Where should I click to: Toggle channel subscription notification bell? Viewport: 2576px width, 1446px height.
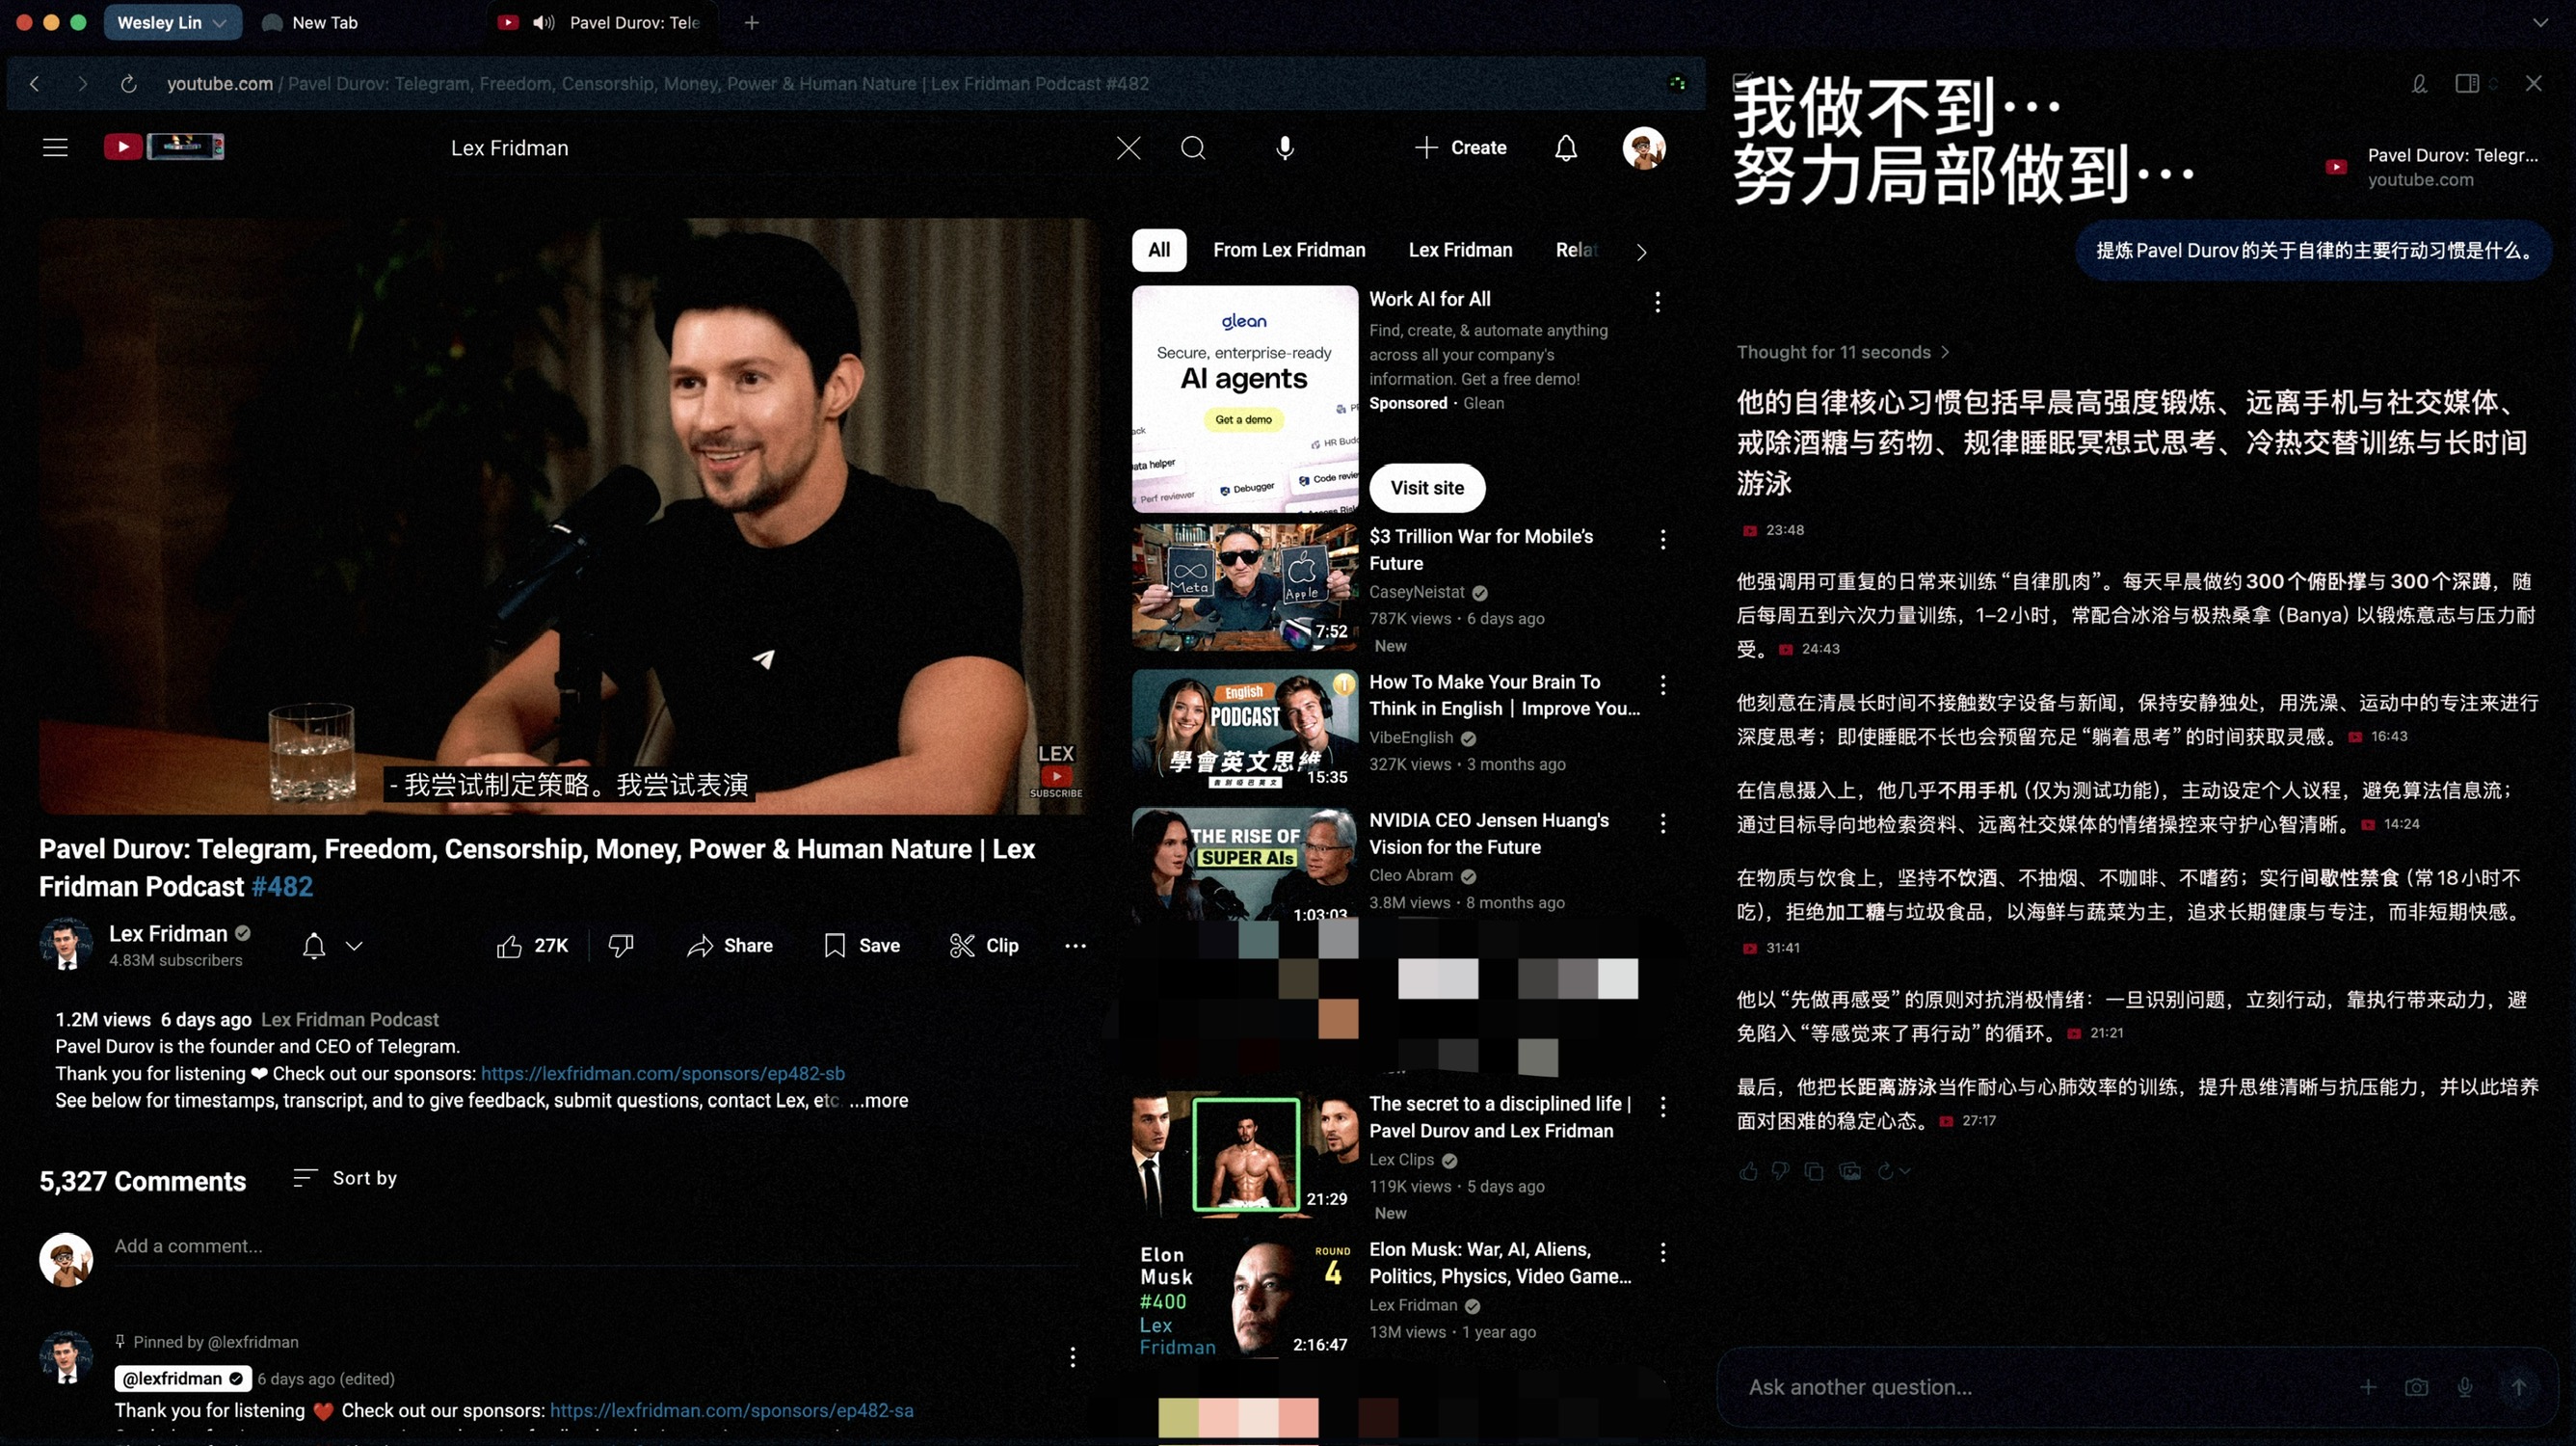click(314, 946)
